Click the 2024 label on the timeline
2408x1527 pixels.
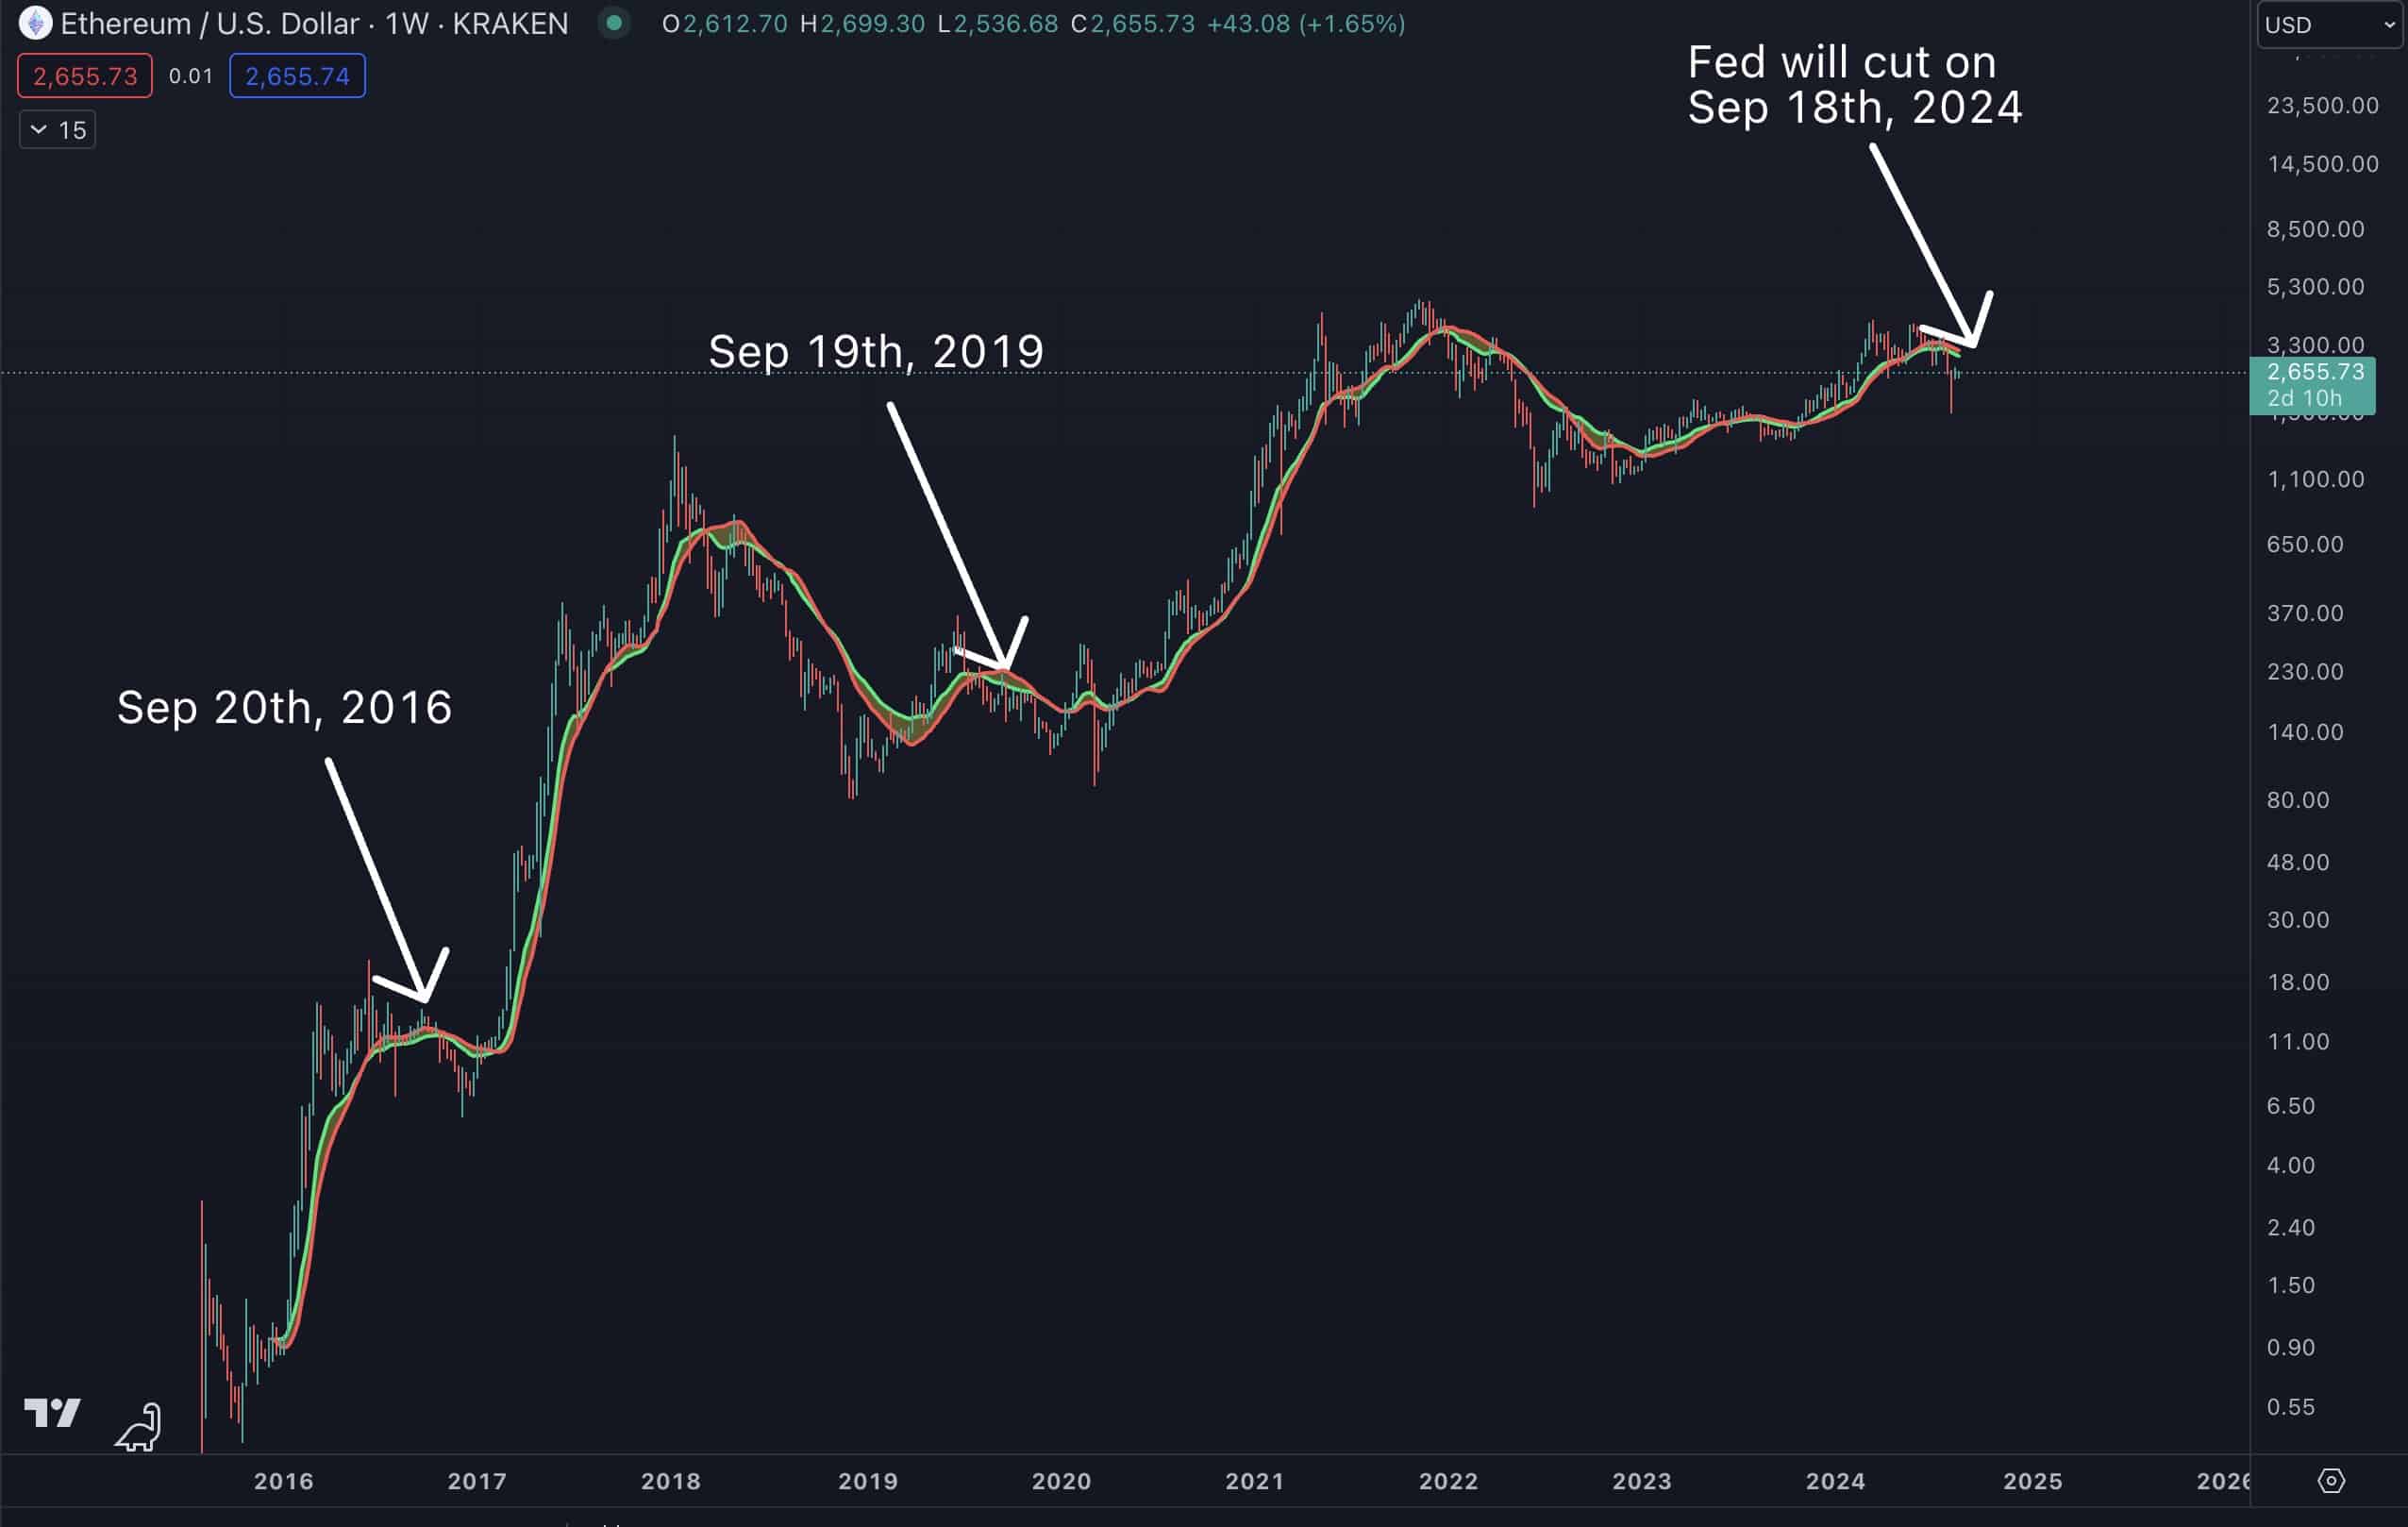(1837, 1481)
